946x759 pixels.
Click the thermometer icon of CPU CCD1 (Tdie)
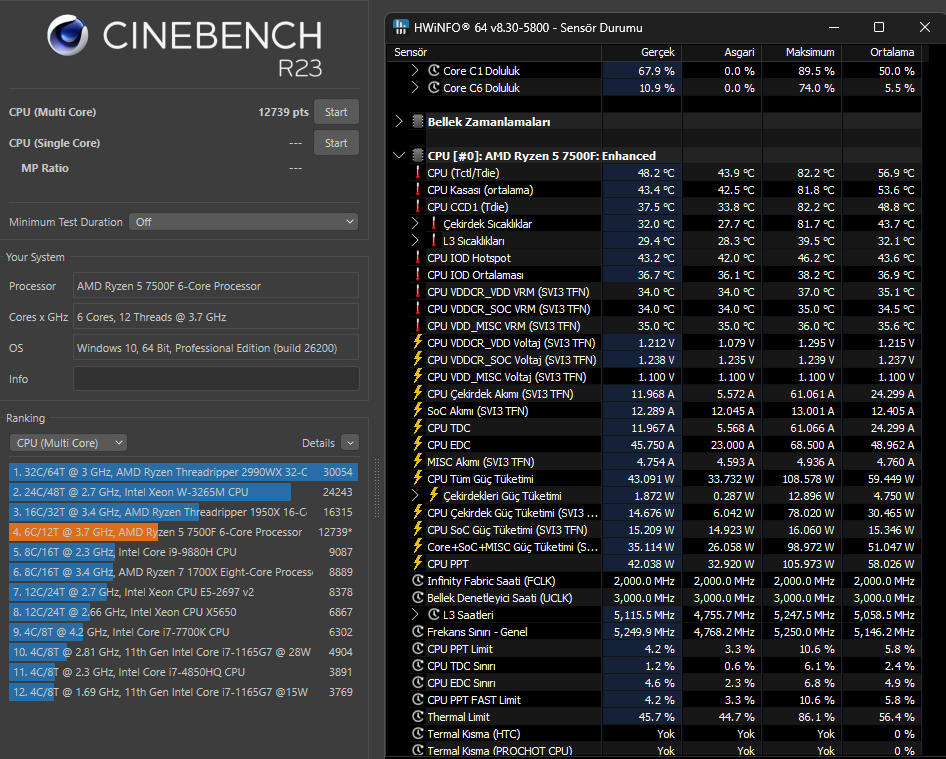417,206
